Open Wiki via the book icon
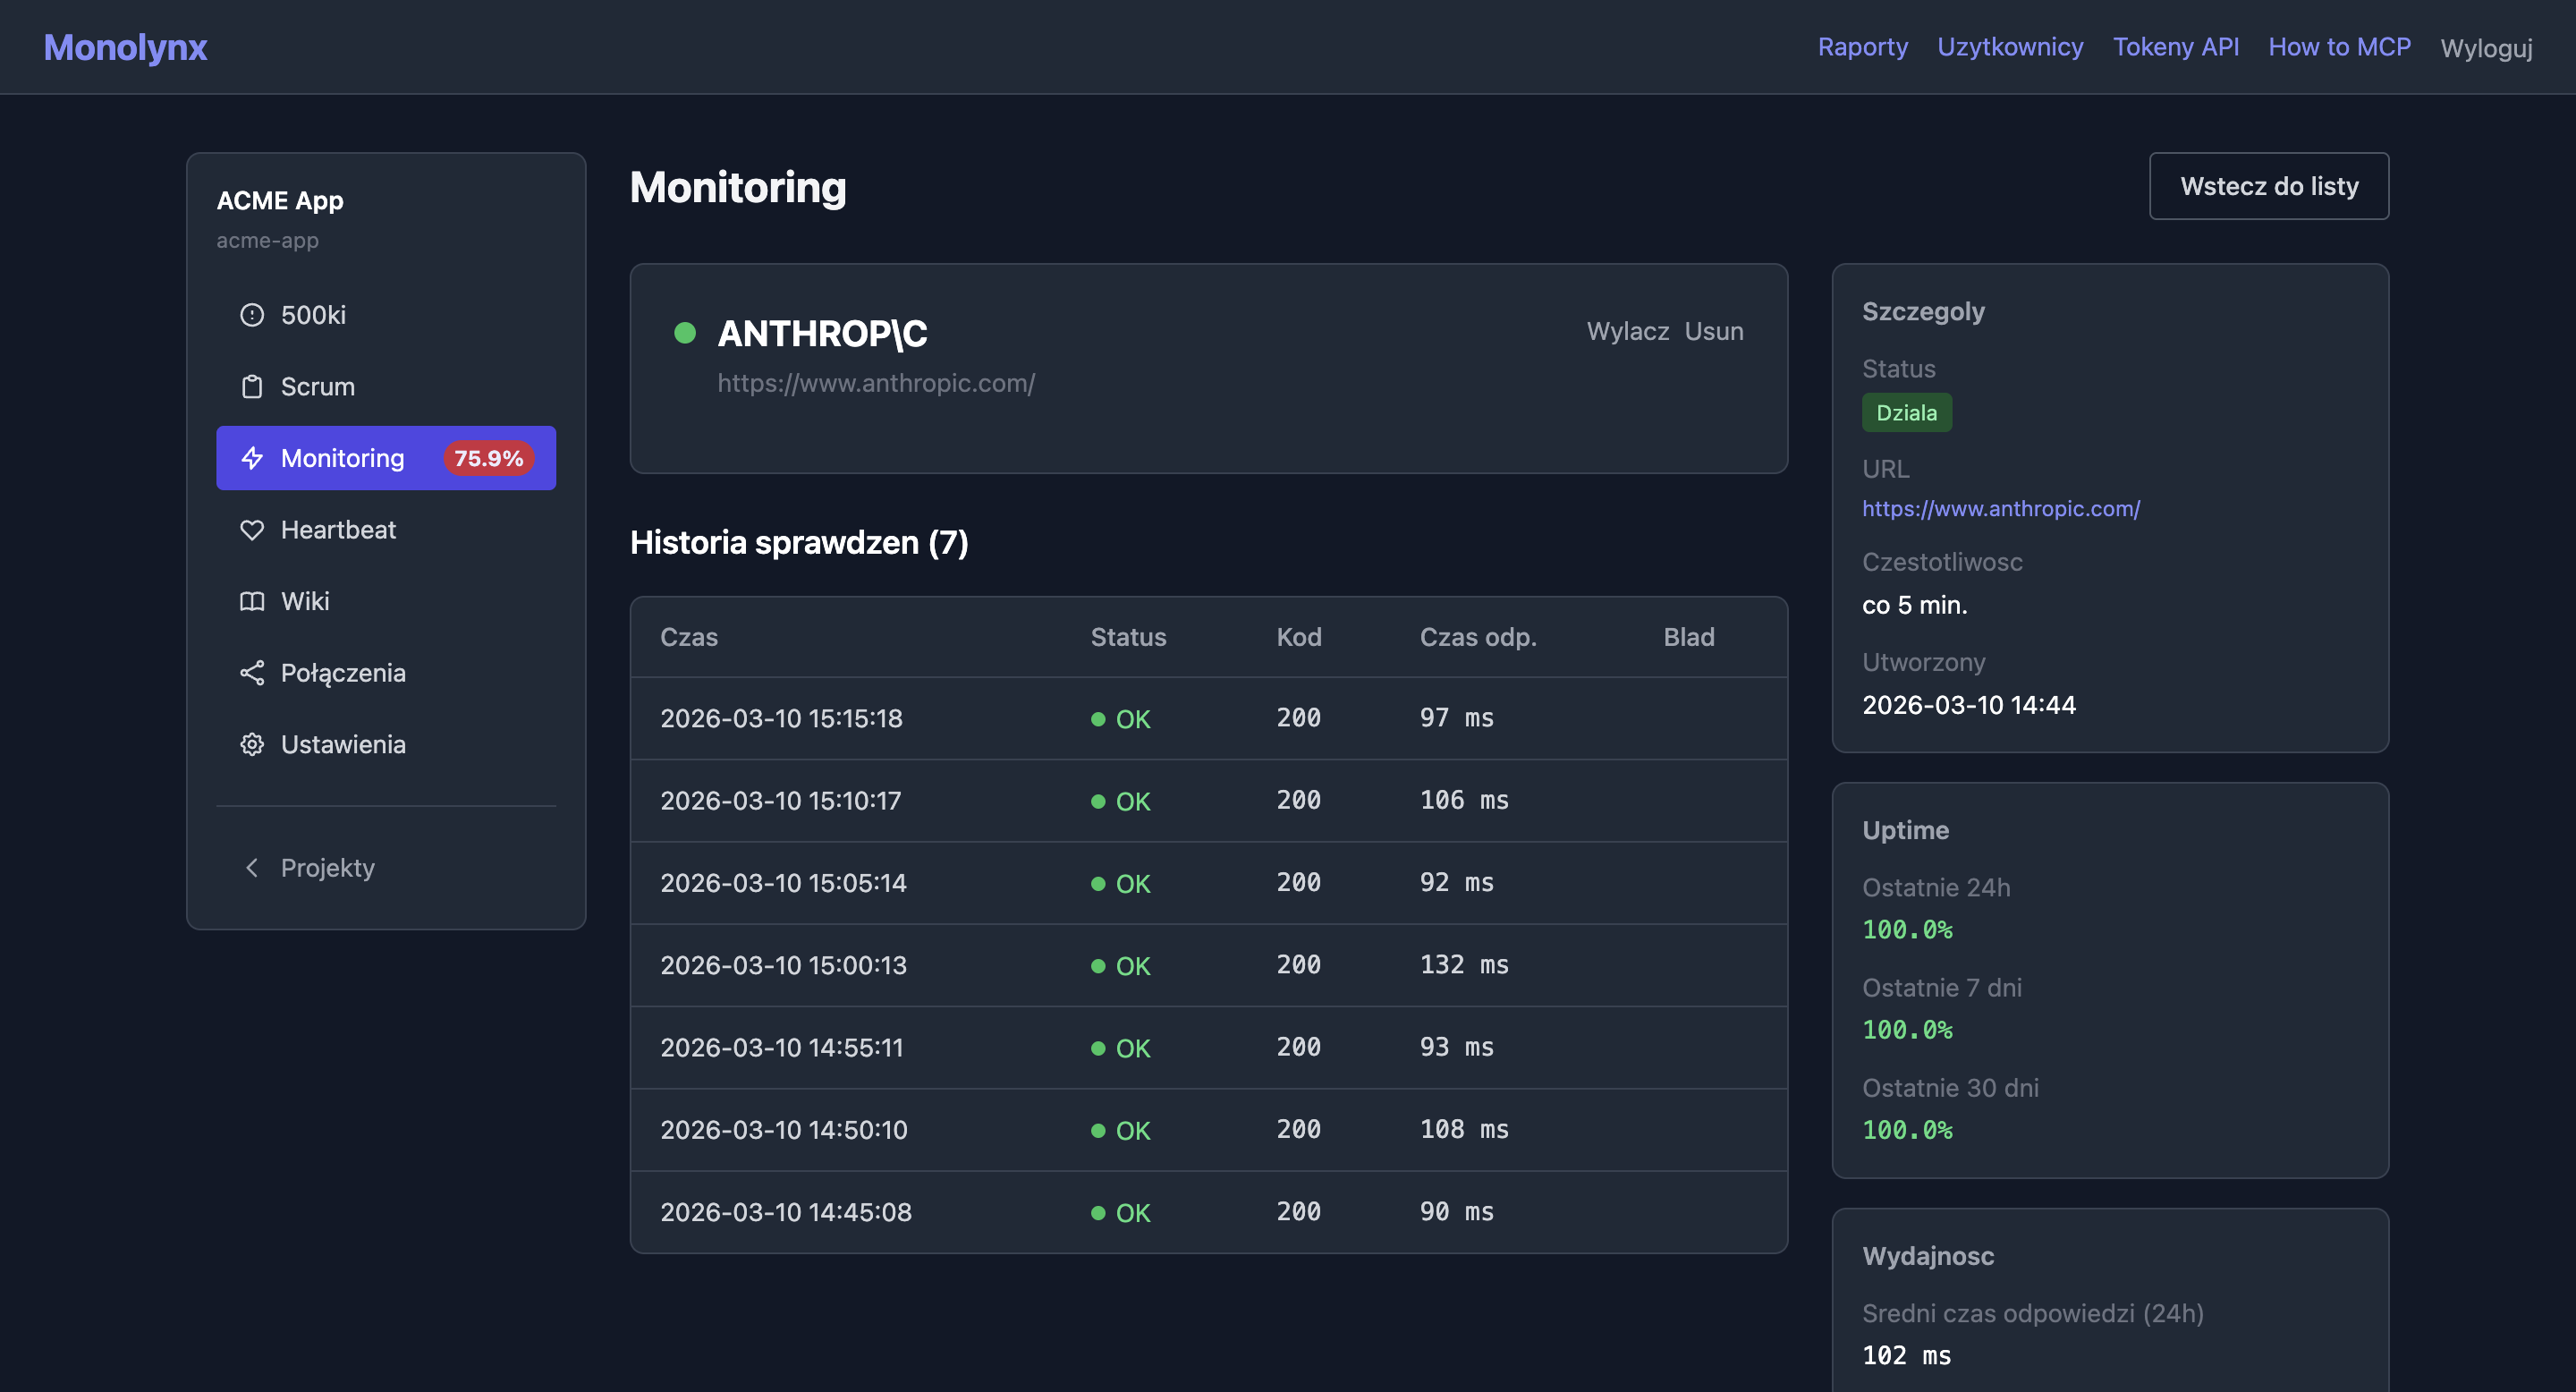The height and width of the screenshot is (1392, 2576). pos(252,601)
